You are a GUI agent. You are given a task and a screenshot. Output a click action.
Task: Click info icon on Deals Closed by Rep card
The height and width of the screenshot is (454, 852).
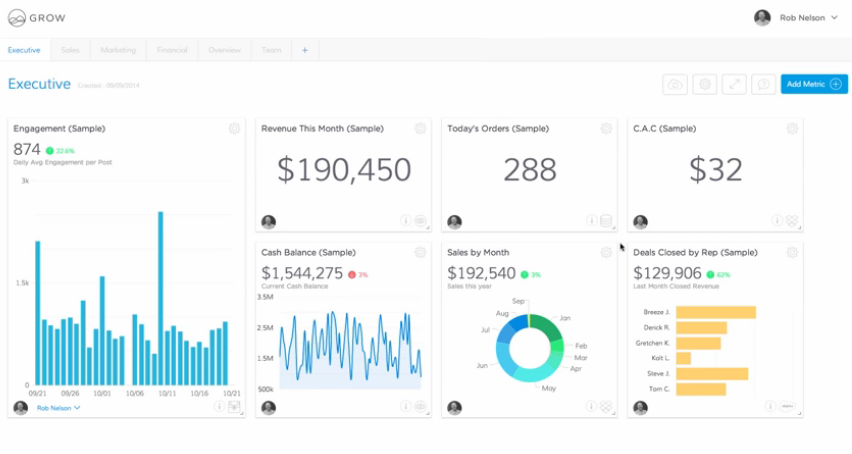[771, 407]
